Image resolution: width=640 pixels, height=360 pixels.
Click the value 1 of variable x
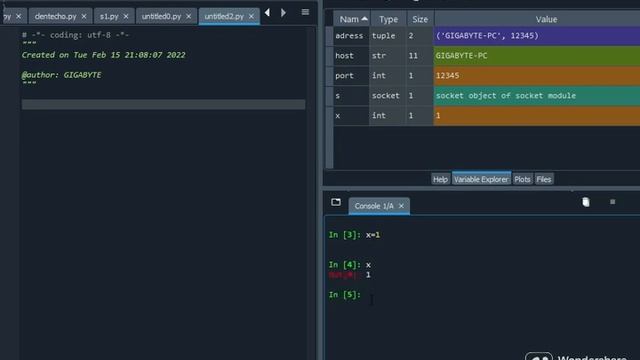click(536, 116)
